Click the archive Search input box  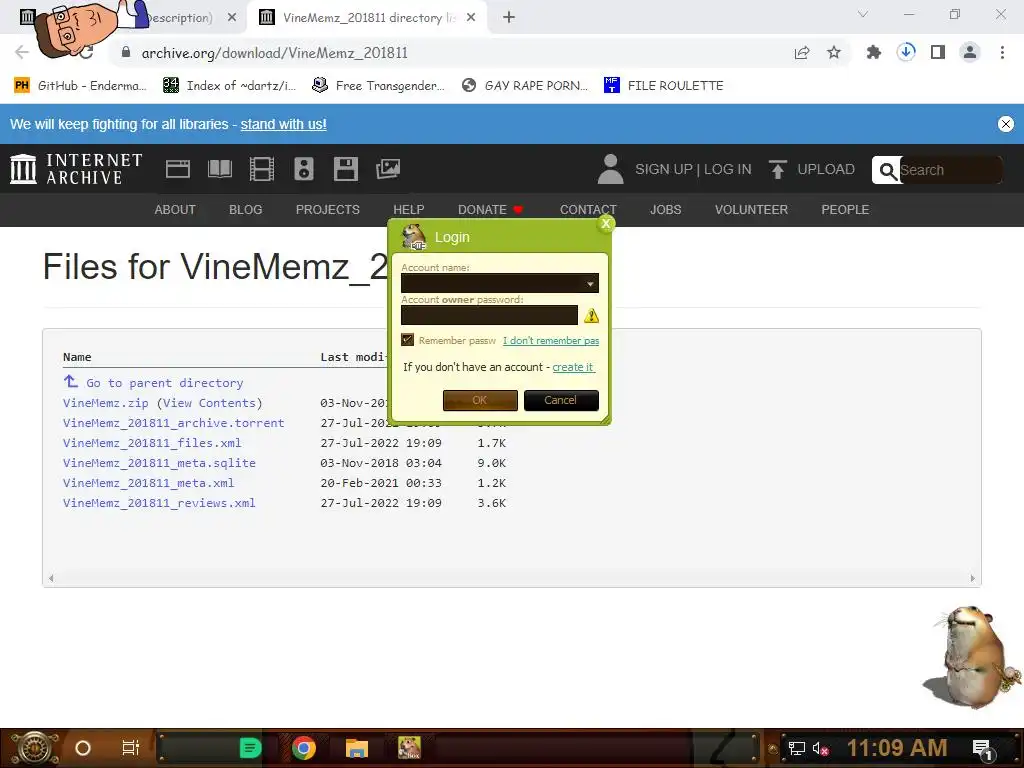[x=950, y=170]
